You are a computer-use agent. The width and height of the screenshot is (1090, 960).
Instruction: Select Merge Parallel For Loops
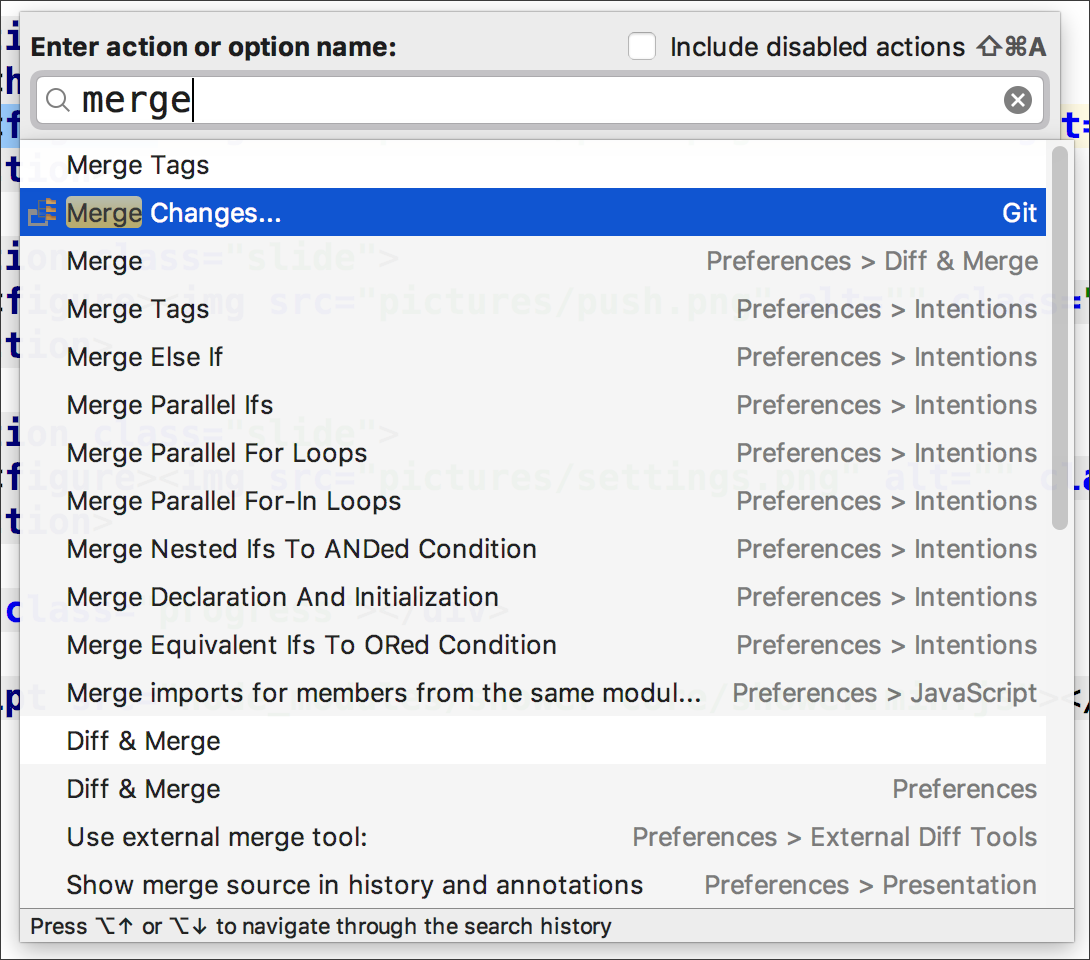pos(532,453)
